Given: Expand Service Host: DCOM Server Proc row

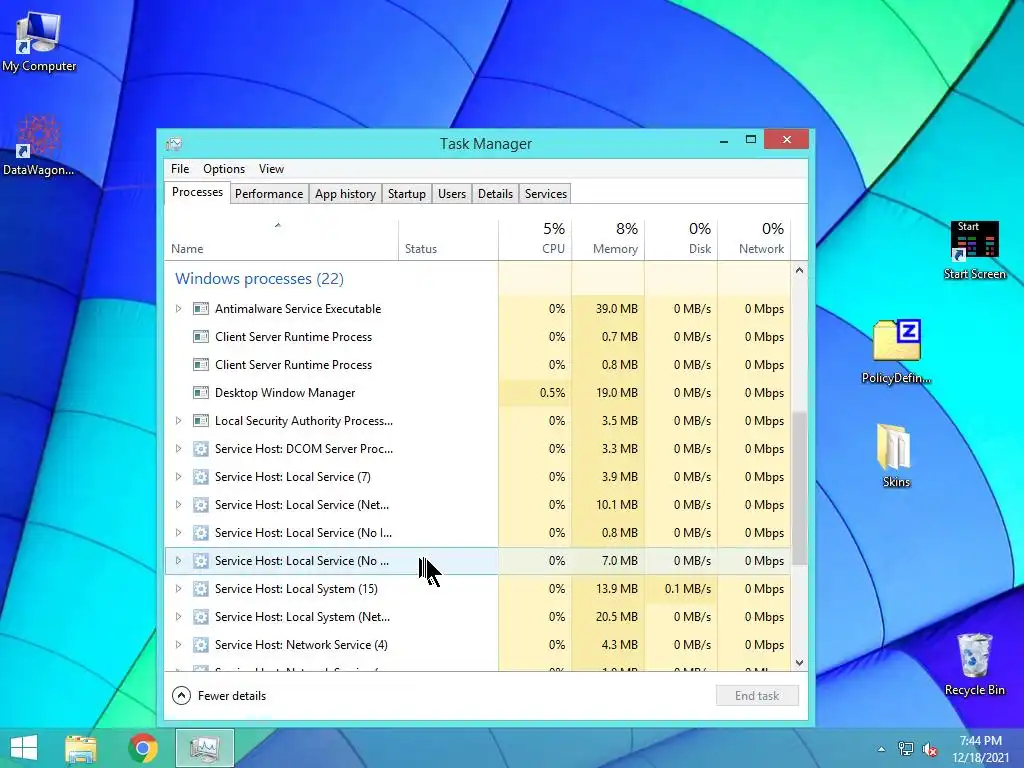Looking at the screenshot, I should pyautogui.click(x=178, y=449).
